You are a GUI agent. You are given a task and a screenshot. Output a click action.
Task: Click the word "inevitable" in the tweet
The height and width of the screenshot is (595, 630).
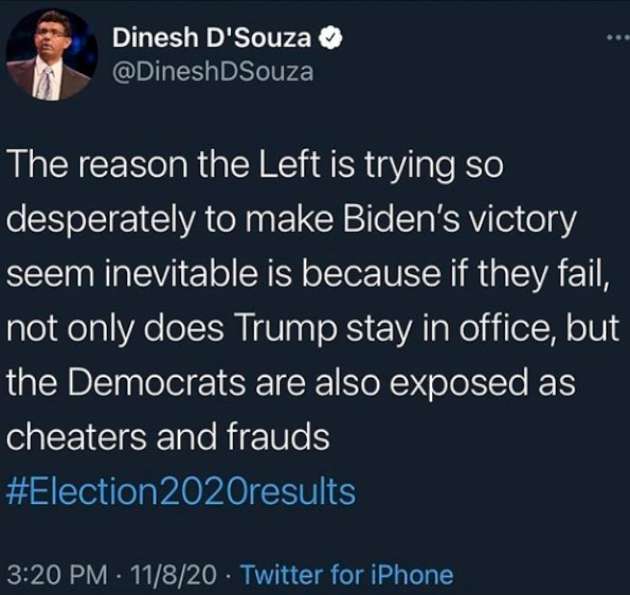(x=181, y=274)
